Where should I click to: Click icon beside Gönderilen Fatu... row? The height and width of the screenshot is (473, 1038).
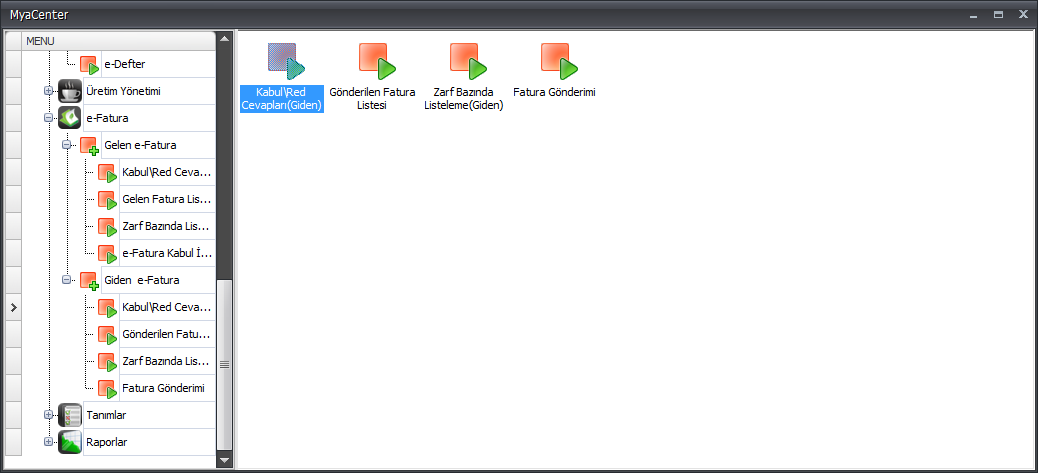[x=107, y=335]
